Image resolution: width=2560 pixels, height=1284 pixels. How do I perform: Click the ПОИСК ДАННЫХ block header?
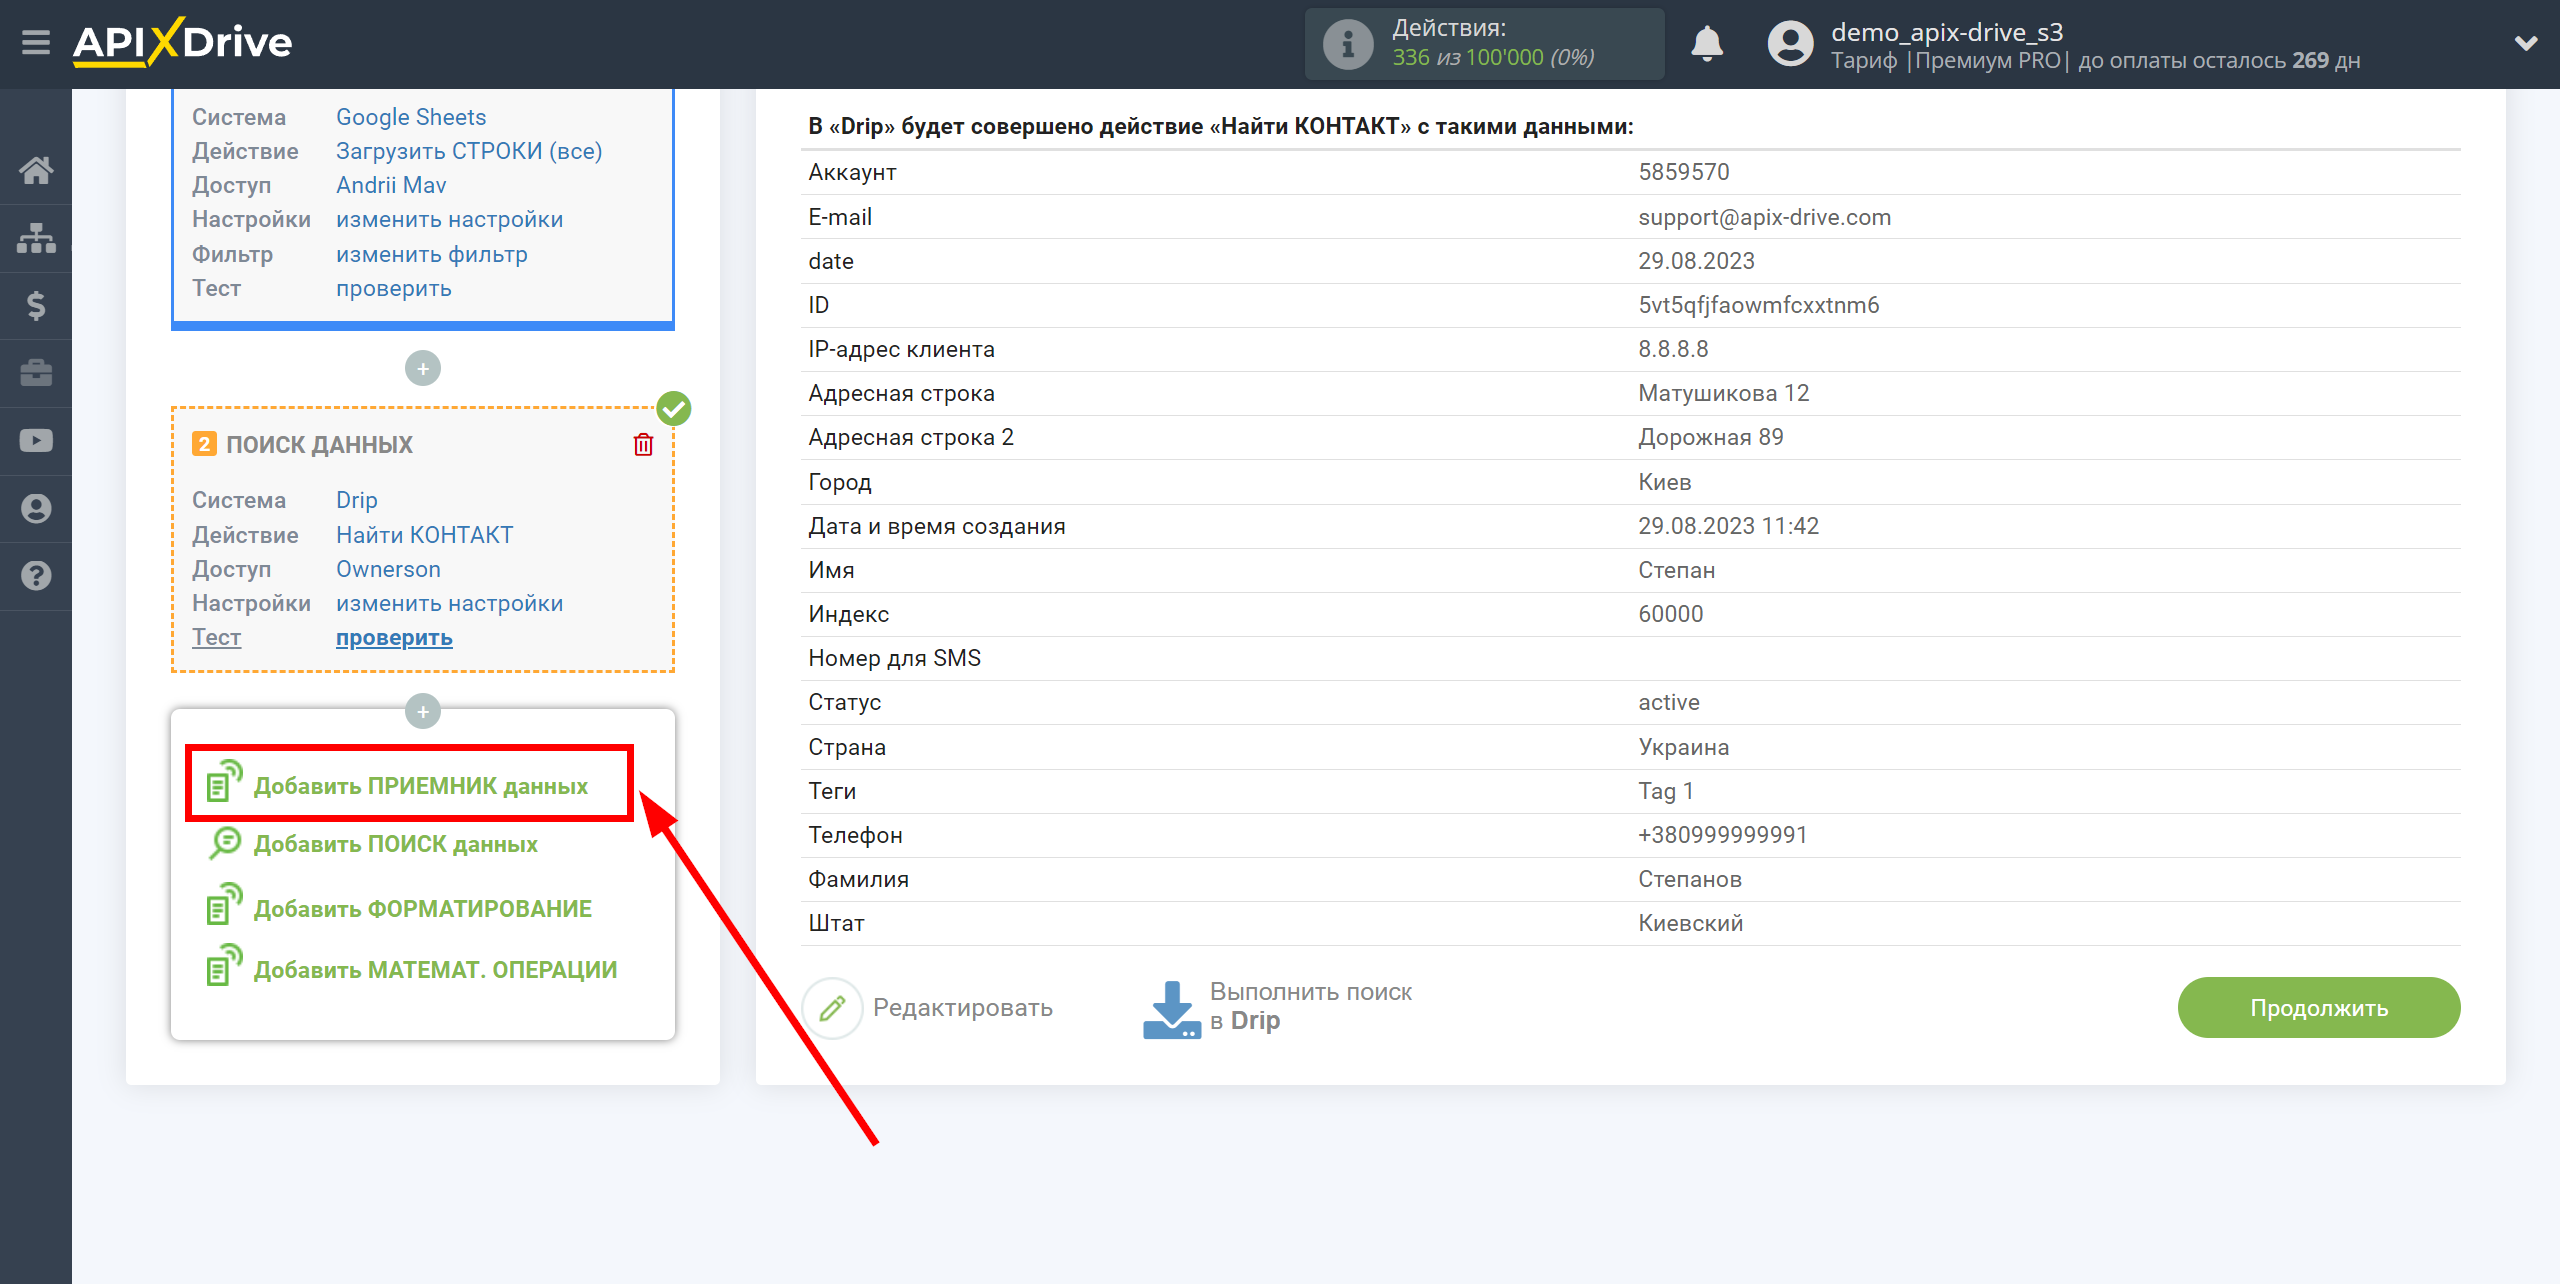click(x=319, y=444)
